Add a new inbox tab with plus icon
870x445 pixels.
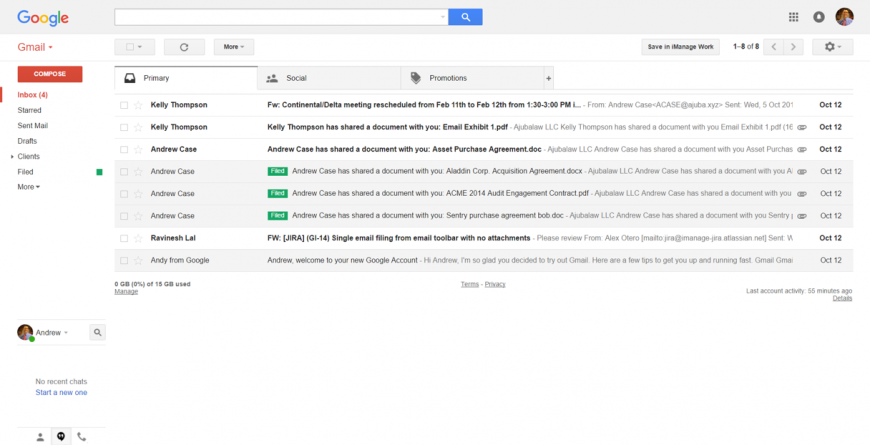[x=549, y=78]
